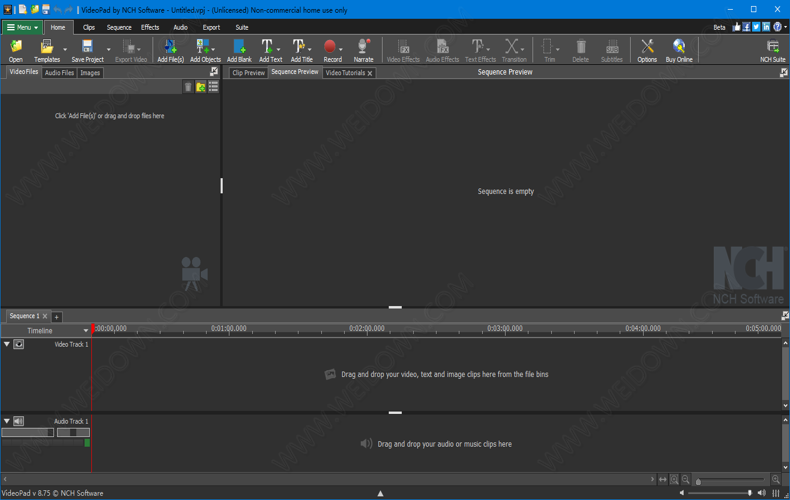Open the Subtitles tool
The height and width of the screenshot is (500, 790).
tap(612, 50)
